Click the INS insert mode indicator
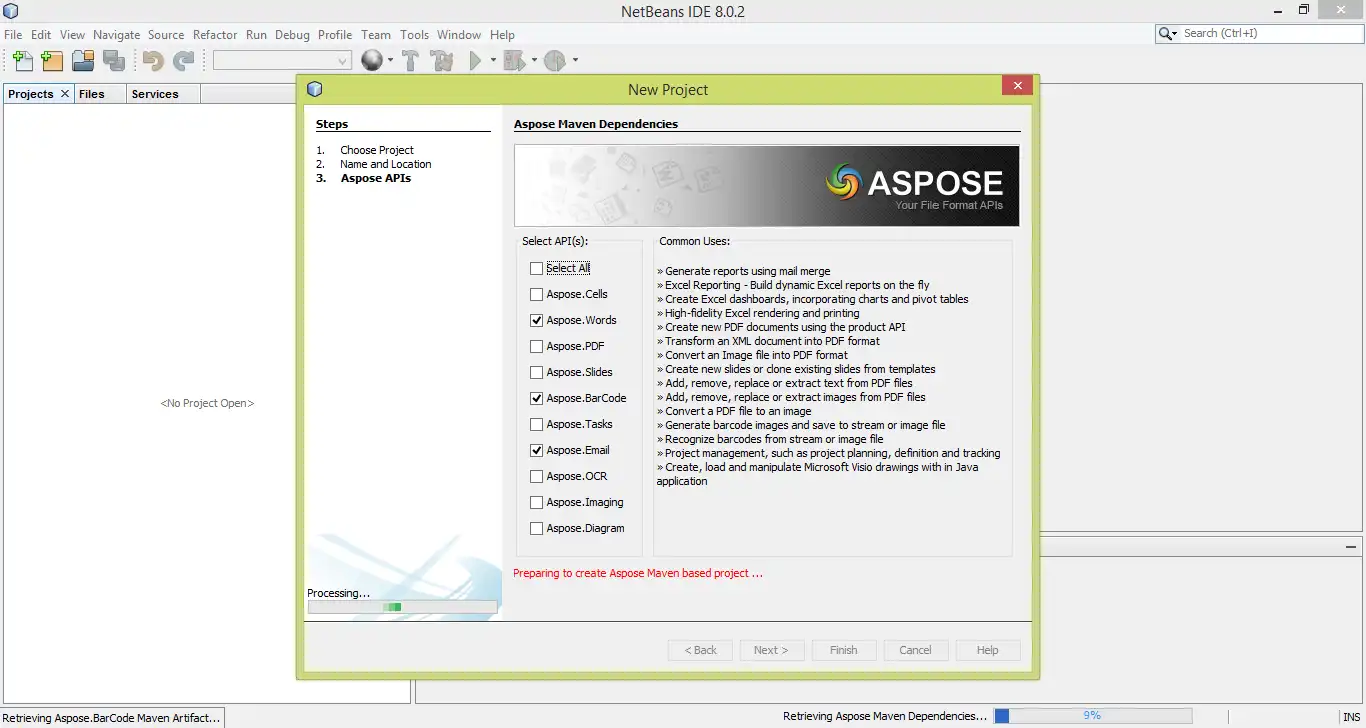The width and height of the screenshot is (1366, 728). tap(1351, 716)
